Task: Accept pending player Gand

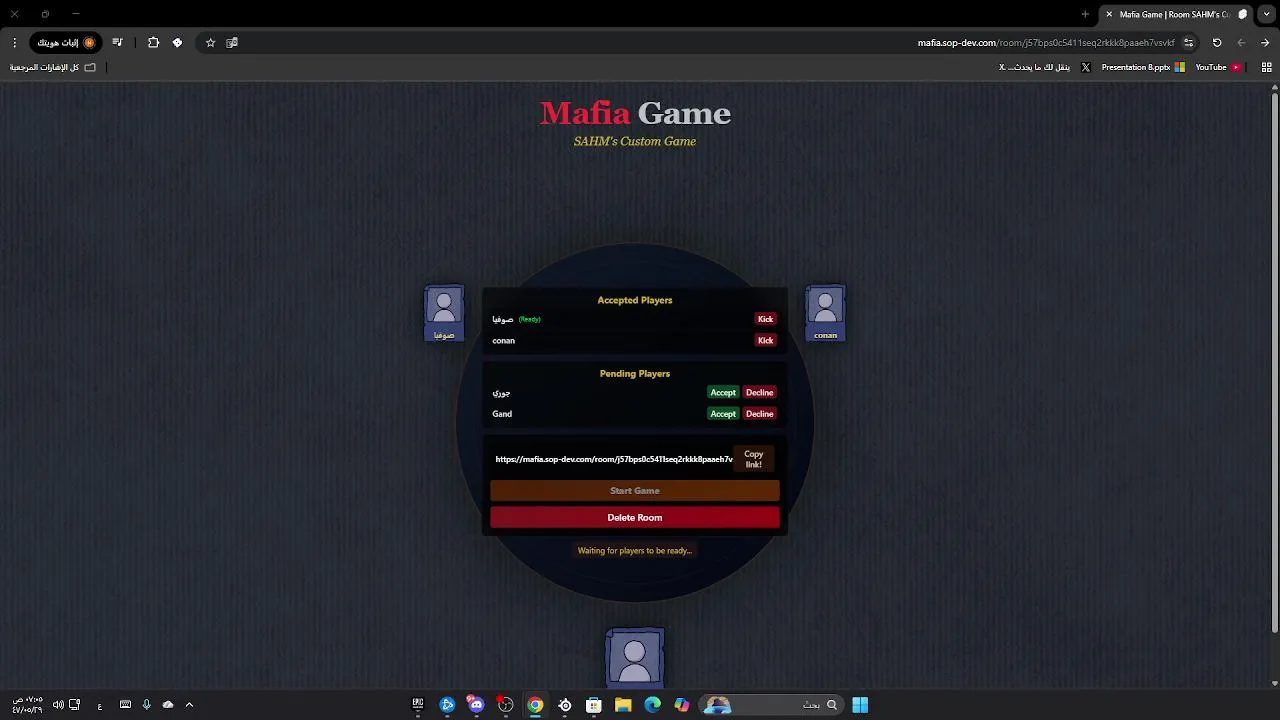Action: point(723,414)
